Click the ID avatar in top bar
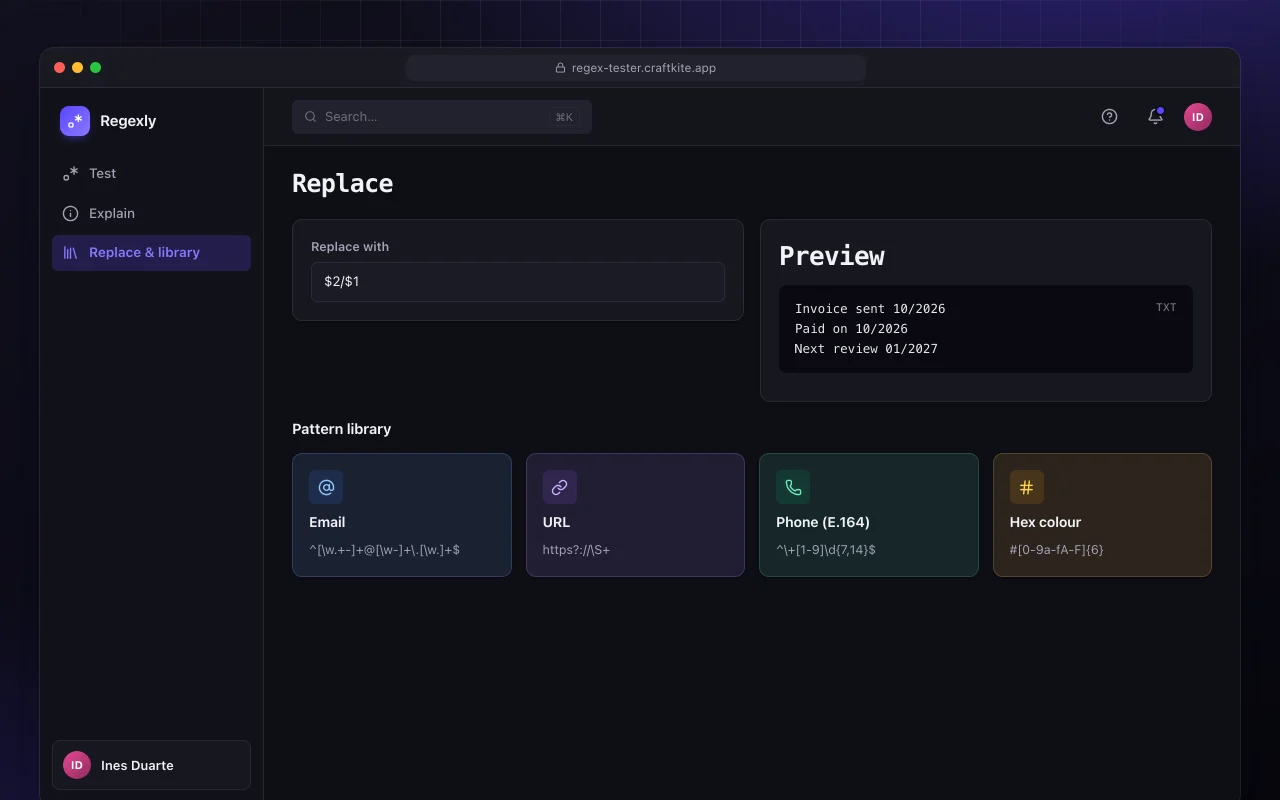The height and width of the screenshot is (800, 1280). click(x=1198, y=117)
